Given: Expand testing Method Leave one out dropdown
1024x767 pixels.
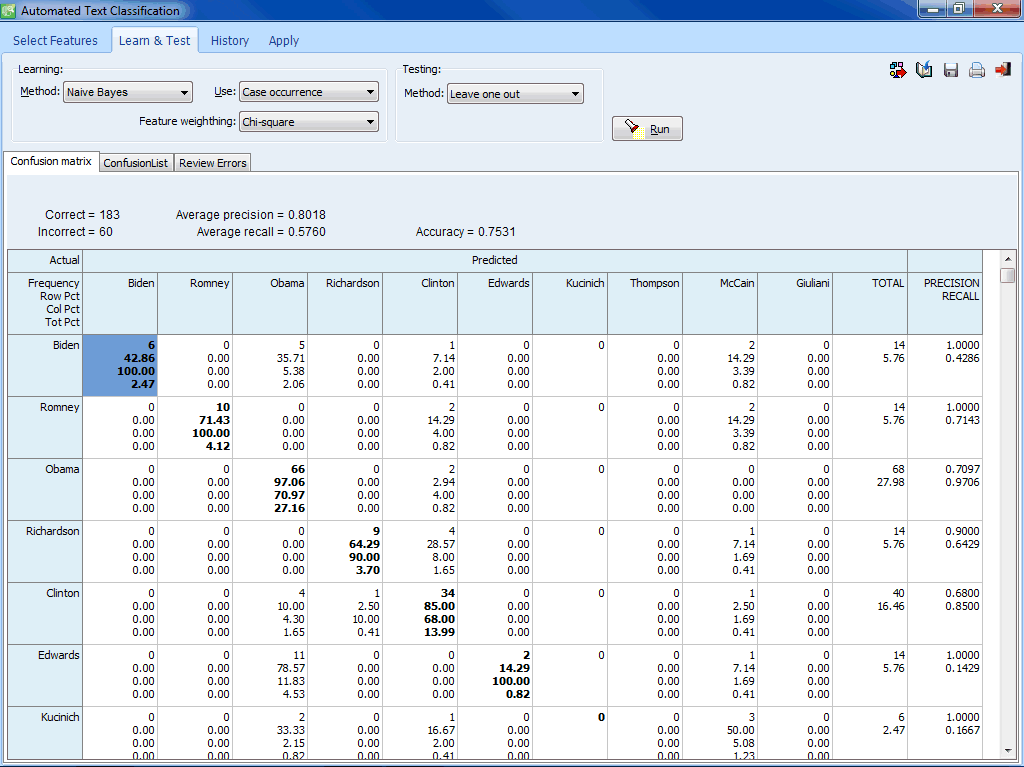Looking at the screenshot, I should coord(515,94).
